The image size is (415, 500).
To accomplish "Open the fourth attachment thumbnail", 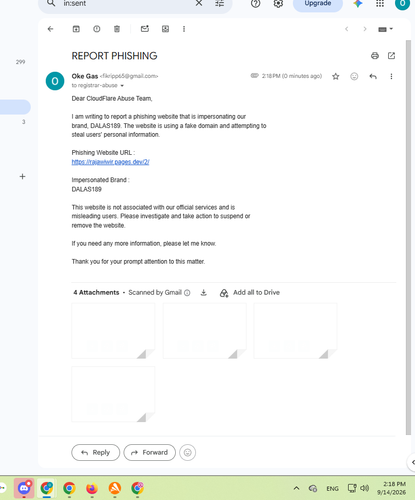I will pos(113,394).
